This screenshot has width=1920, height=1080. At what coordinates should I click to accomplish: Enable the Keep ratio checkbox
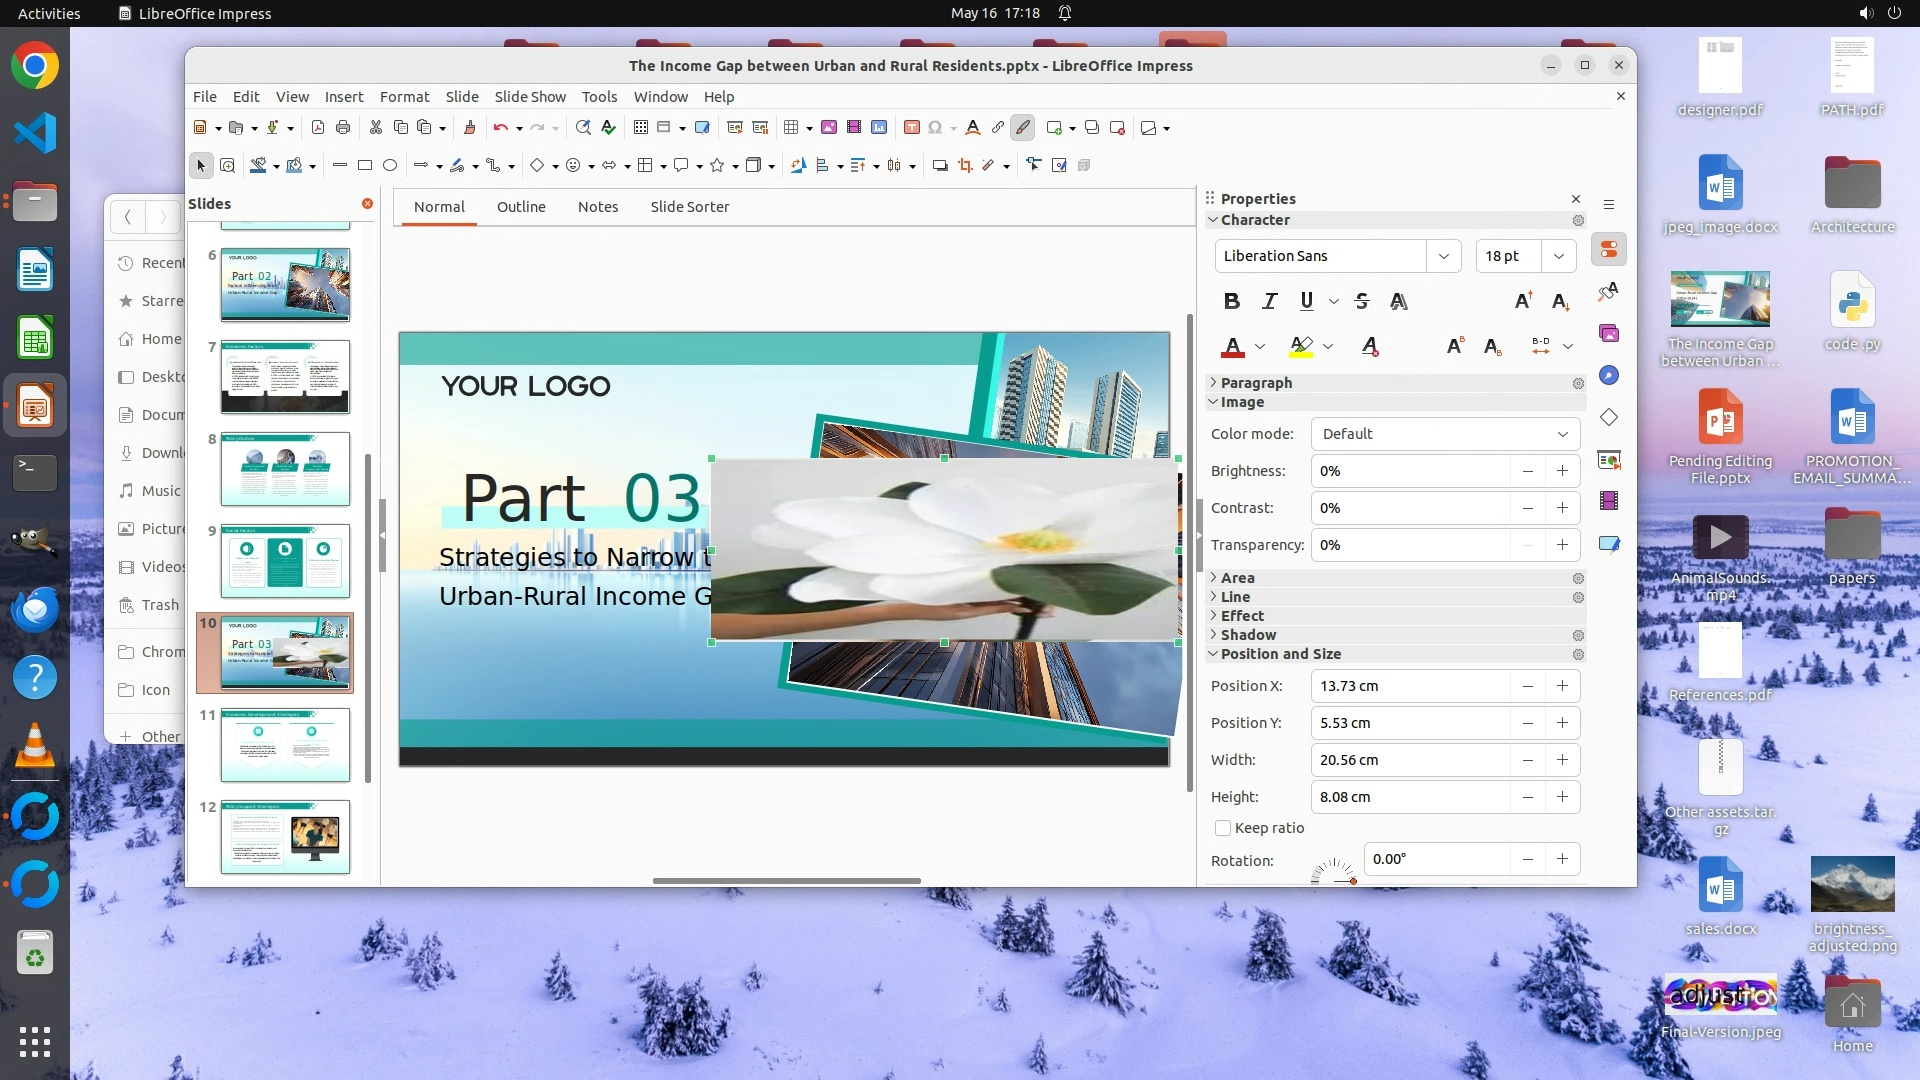click(x=1222, y=828)
